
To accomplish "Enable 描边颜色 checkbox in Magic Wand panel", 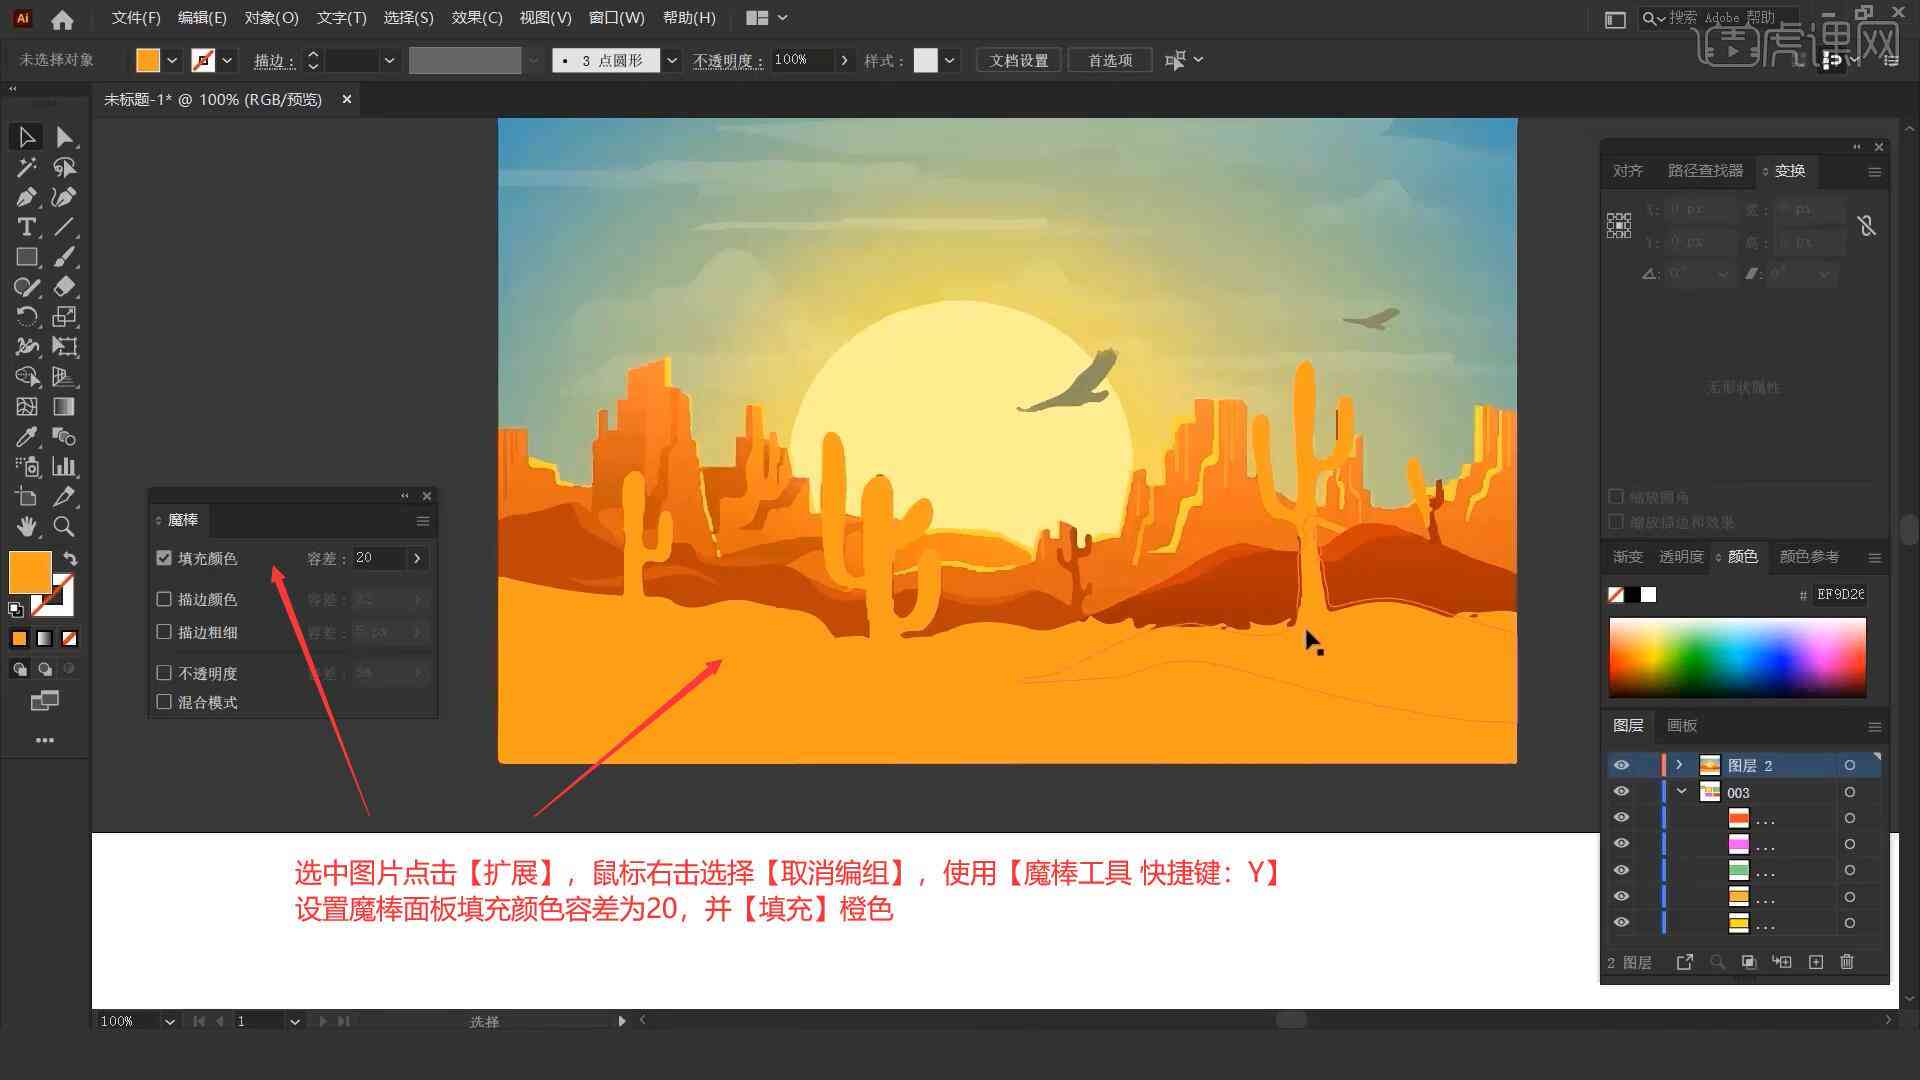I will [165, 599].
